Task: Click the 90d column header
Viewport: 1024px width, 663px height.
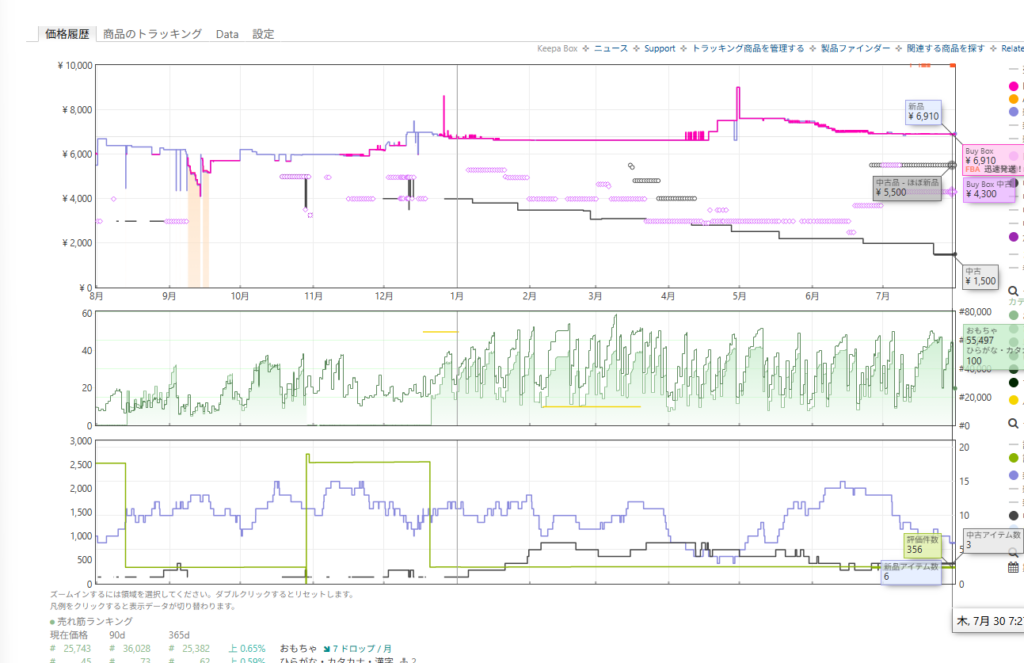Action: [118, 635]
